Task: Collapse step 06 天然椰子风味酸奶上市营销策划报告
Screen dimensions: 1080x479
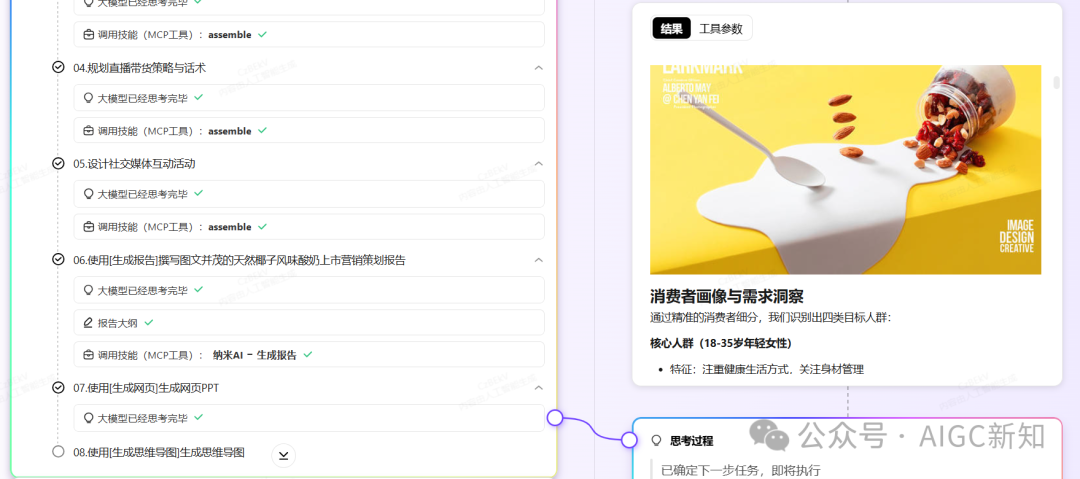Action: pos(539,260)
